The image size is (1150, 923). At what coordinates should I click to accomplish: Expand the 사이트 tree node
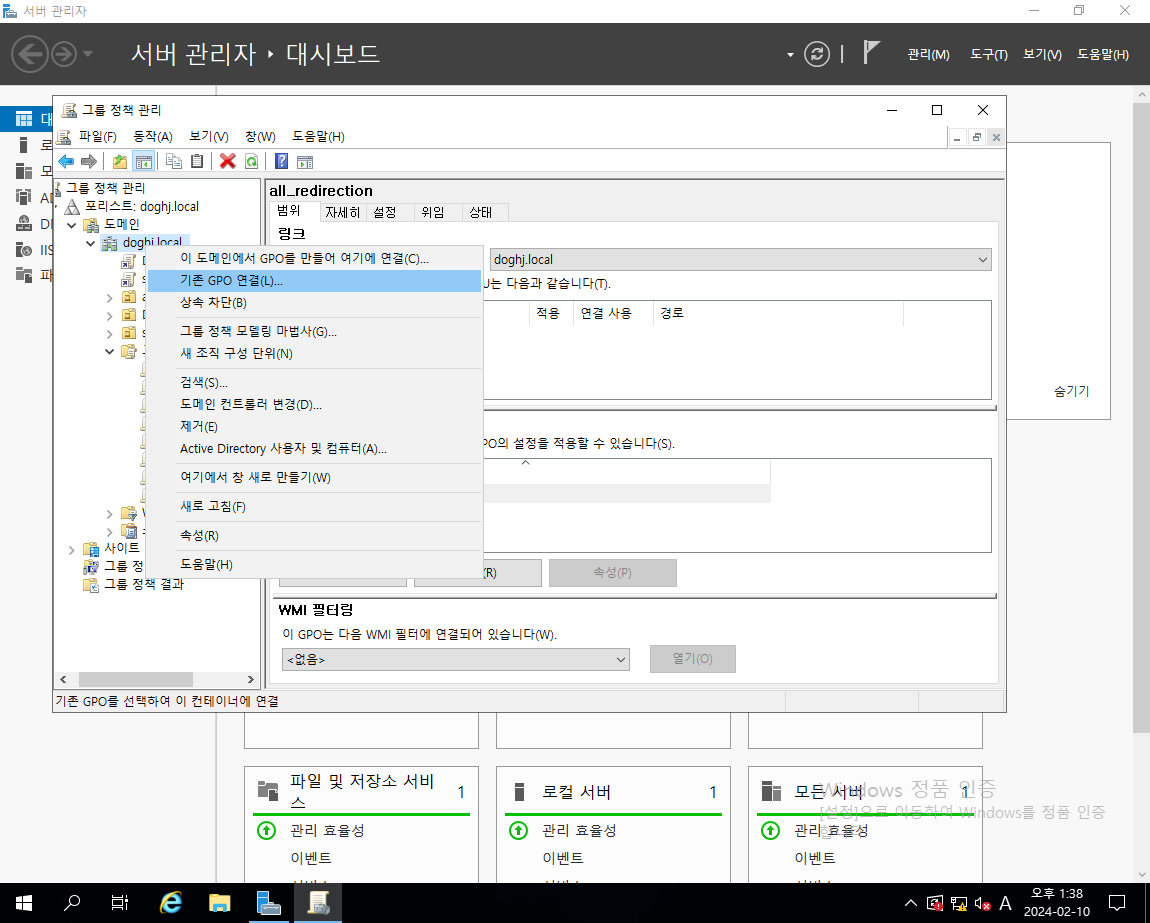(71, 550)
